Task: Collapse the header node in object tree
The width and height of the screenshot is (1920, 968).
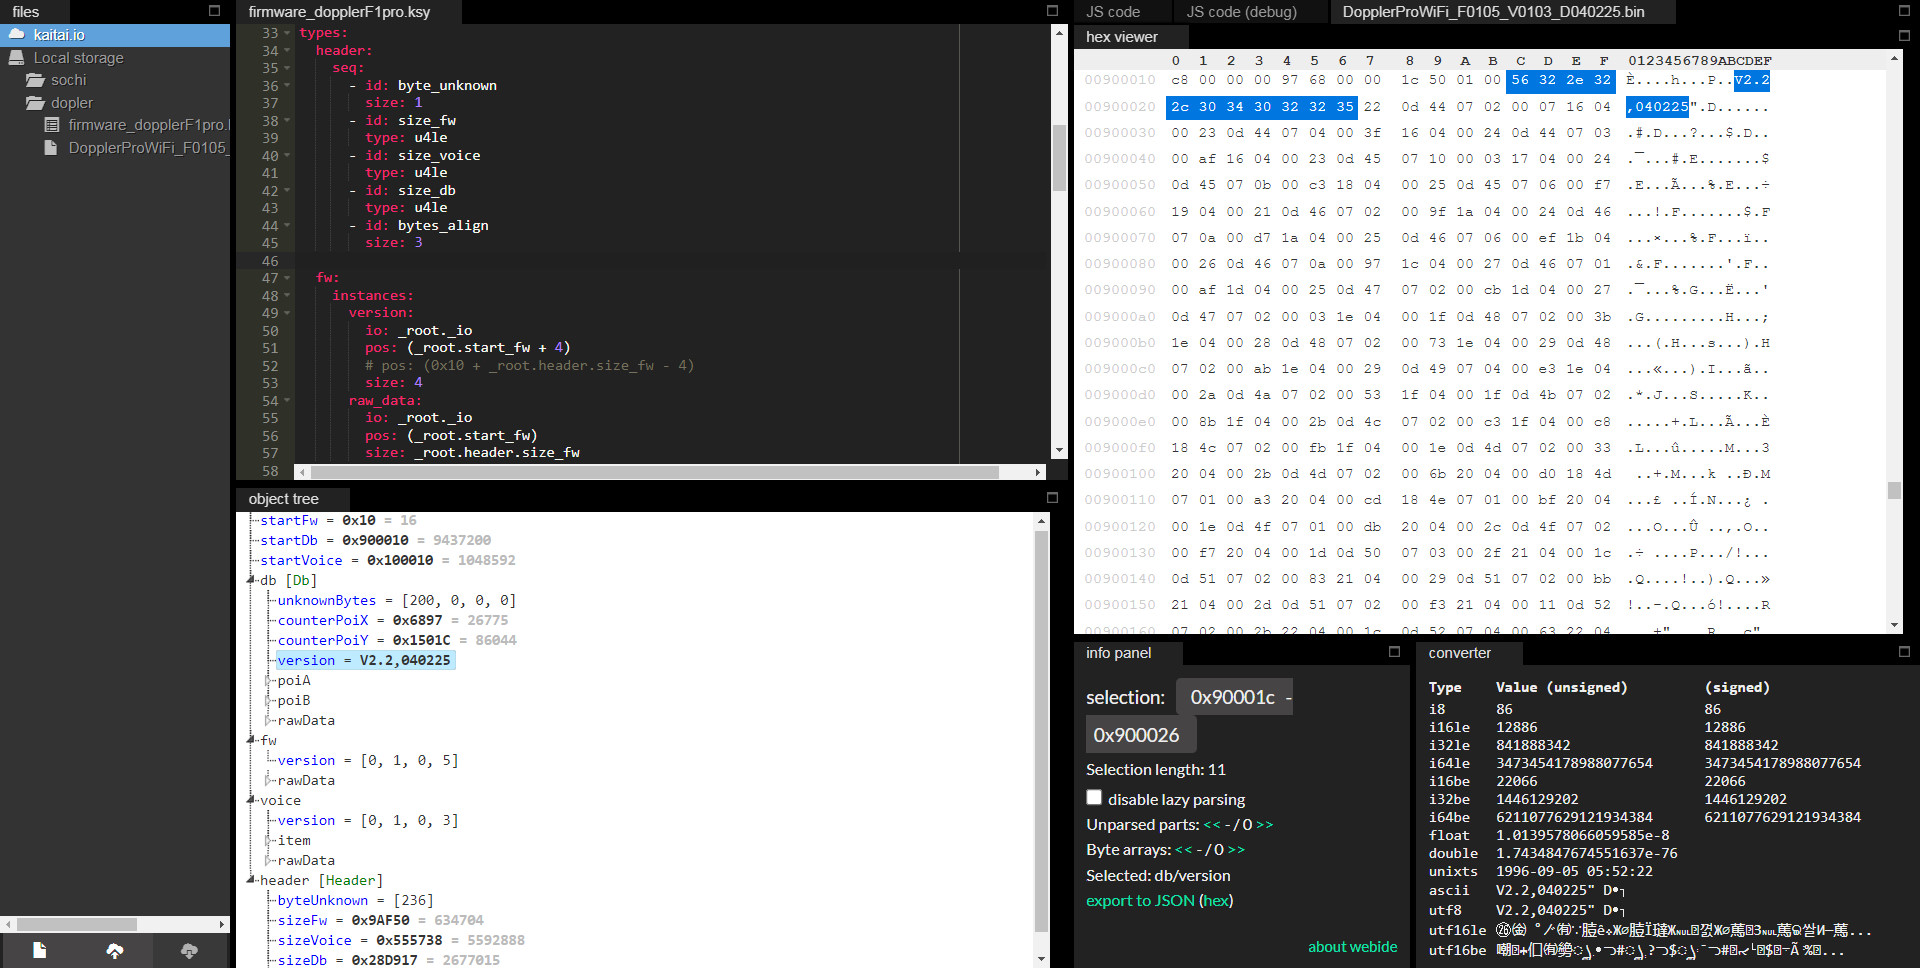Action: pos(251,880)
